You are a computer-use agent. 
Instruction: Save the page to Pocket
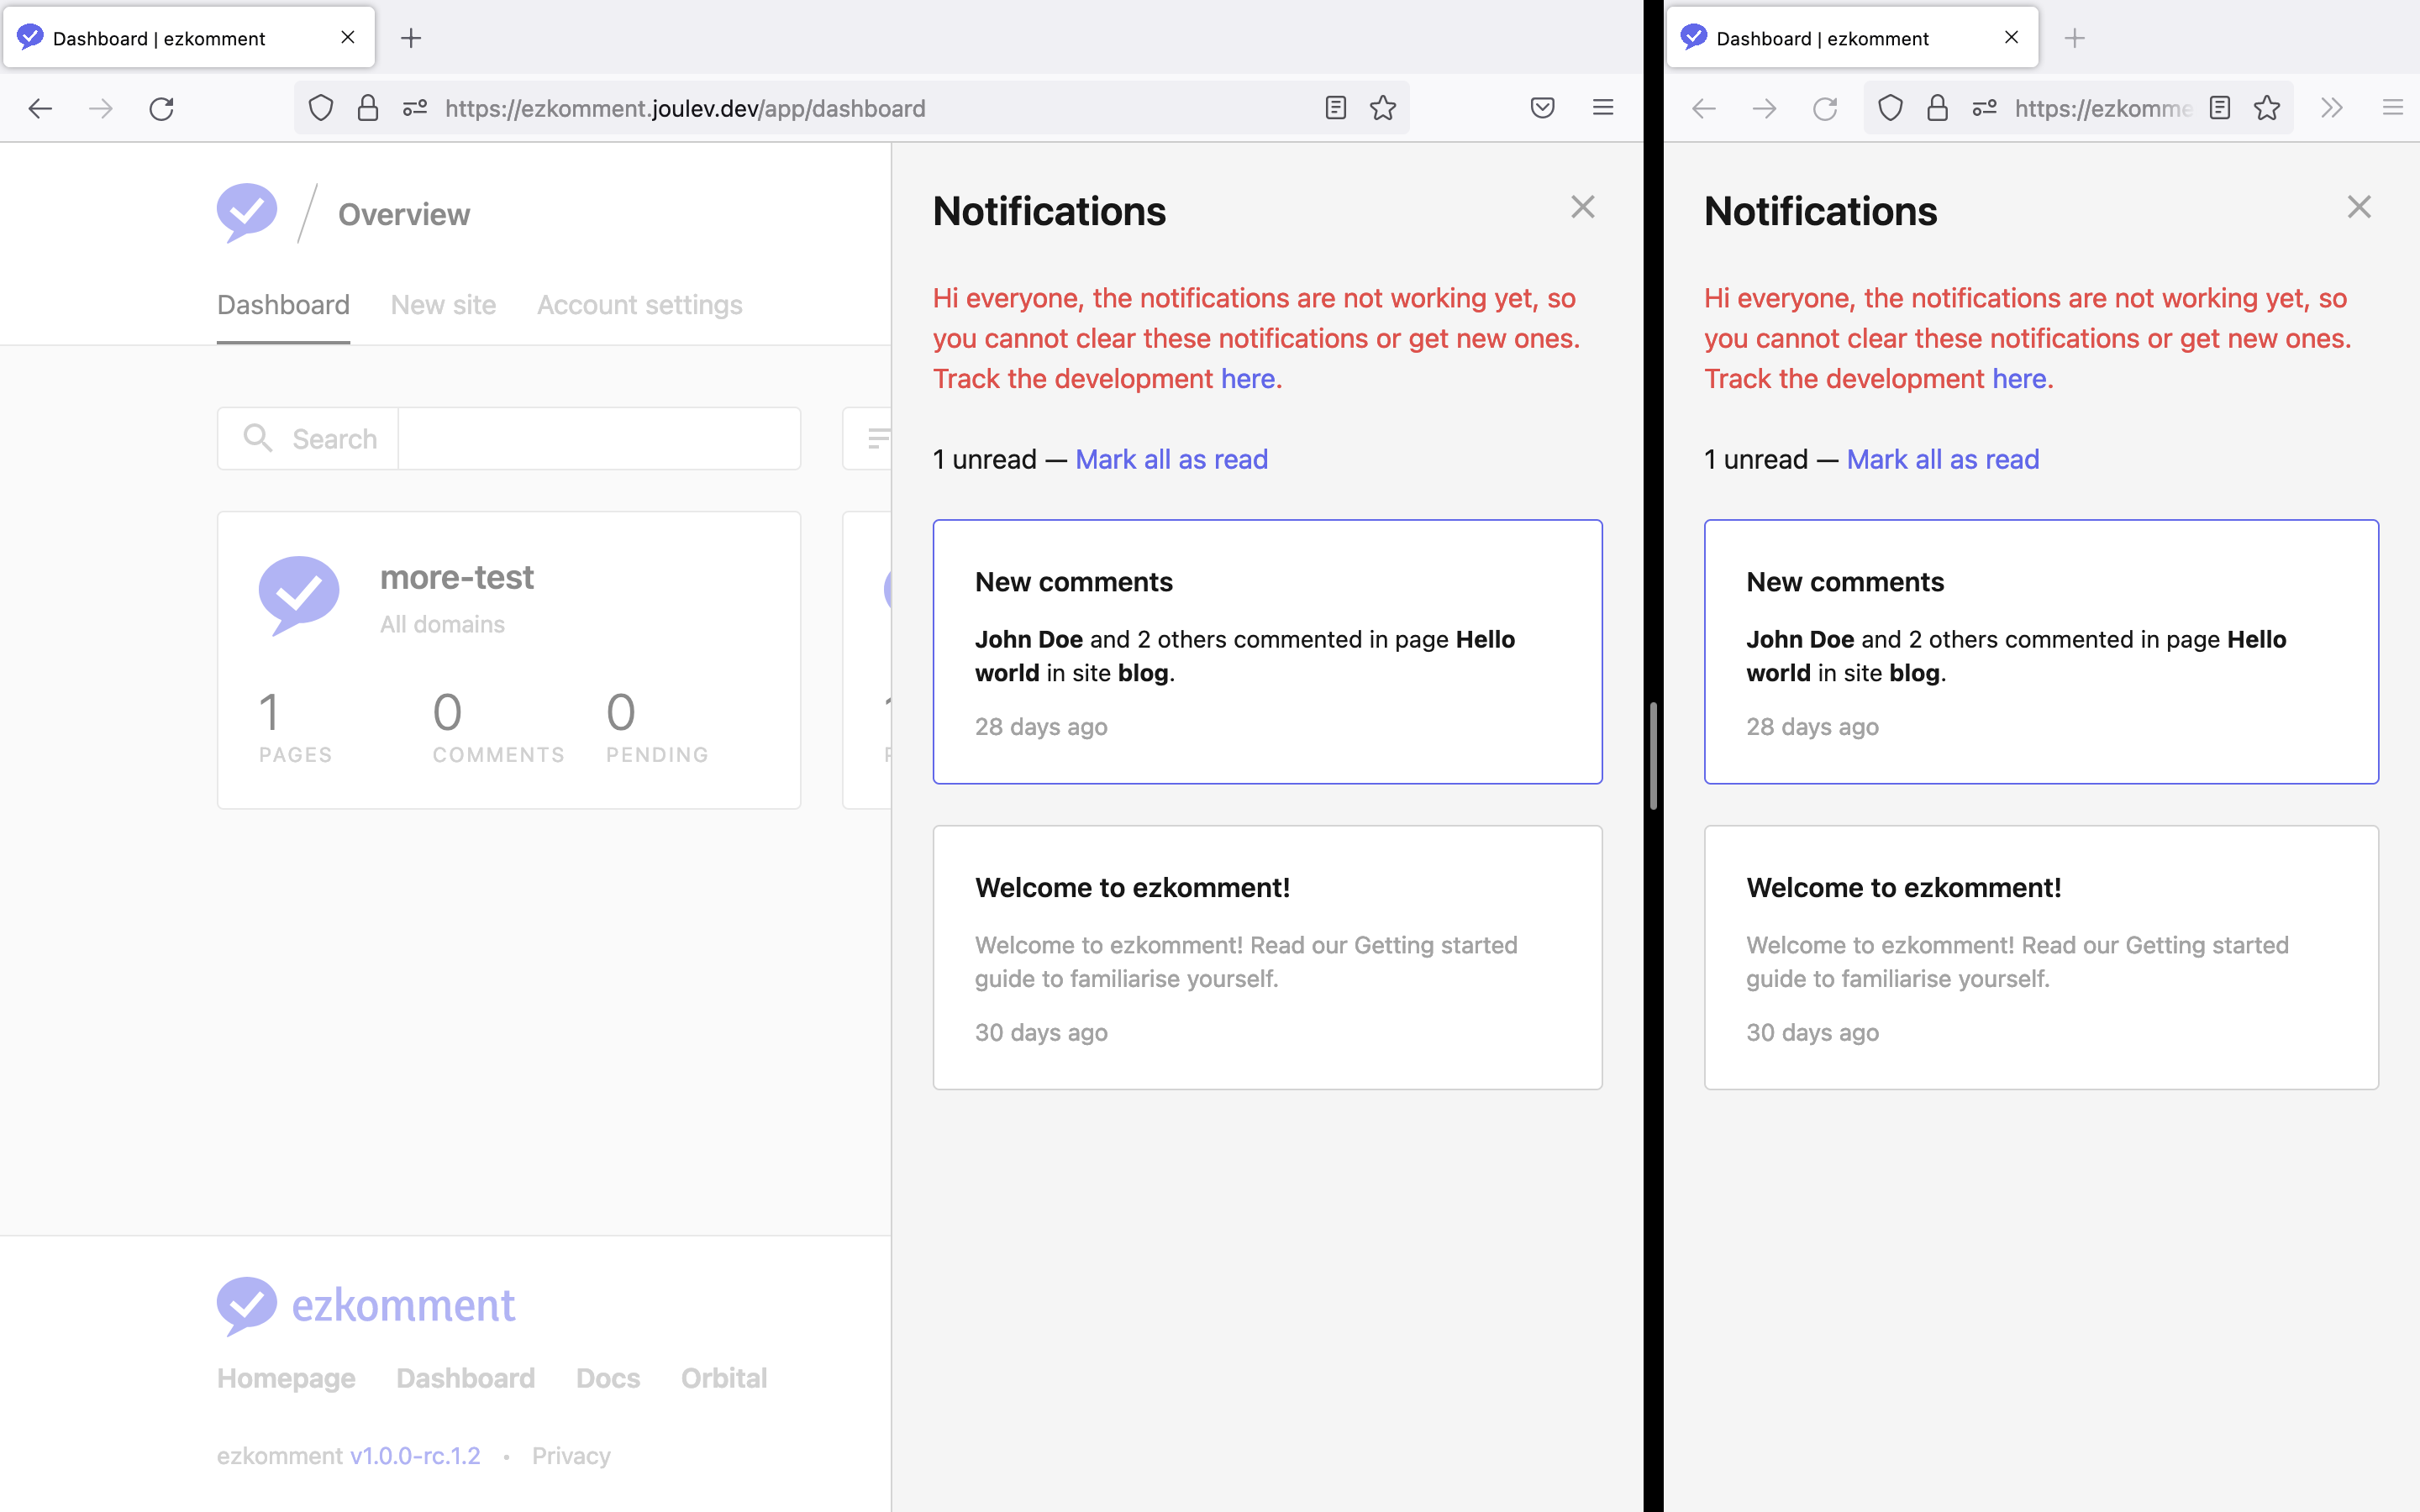[1543, 107]
